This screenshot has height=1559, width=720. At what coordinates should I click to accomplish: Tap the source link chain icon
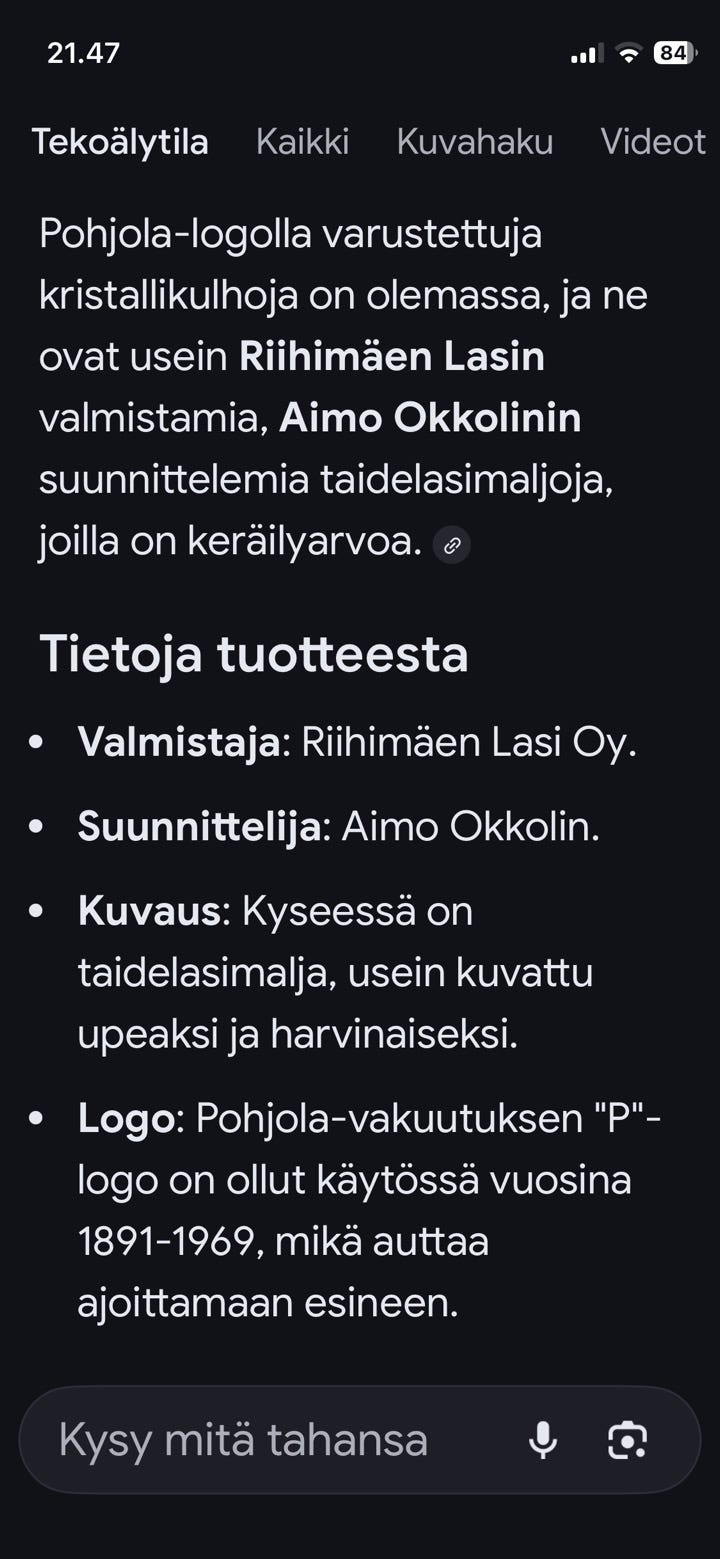pos(450,546)
